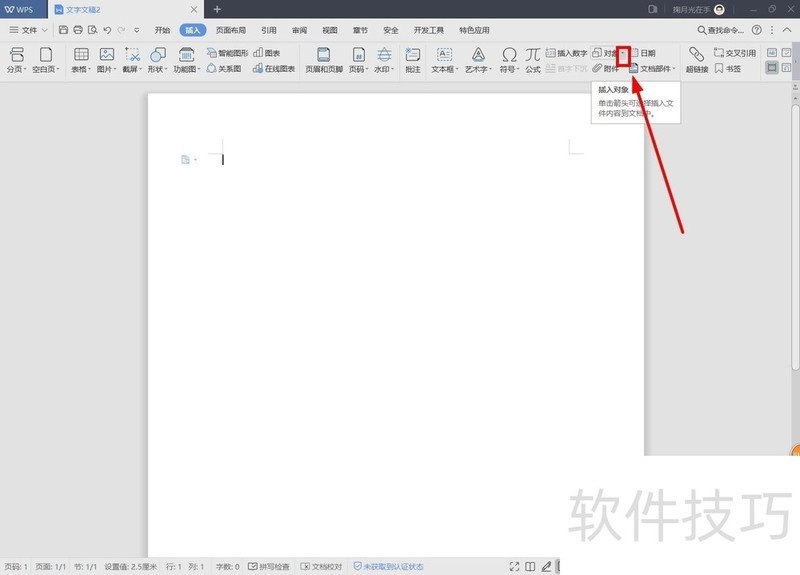Open the more options vertical dots menu
Screen dimensions: 800x575
pos(771,30)
